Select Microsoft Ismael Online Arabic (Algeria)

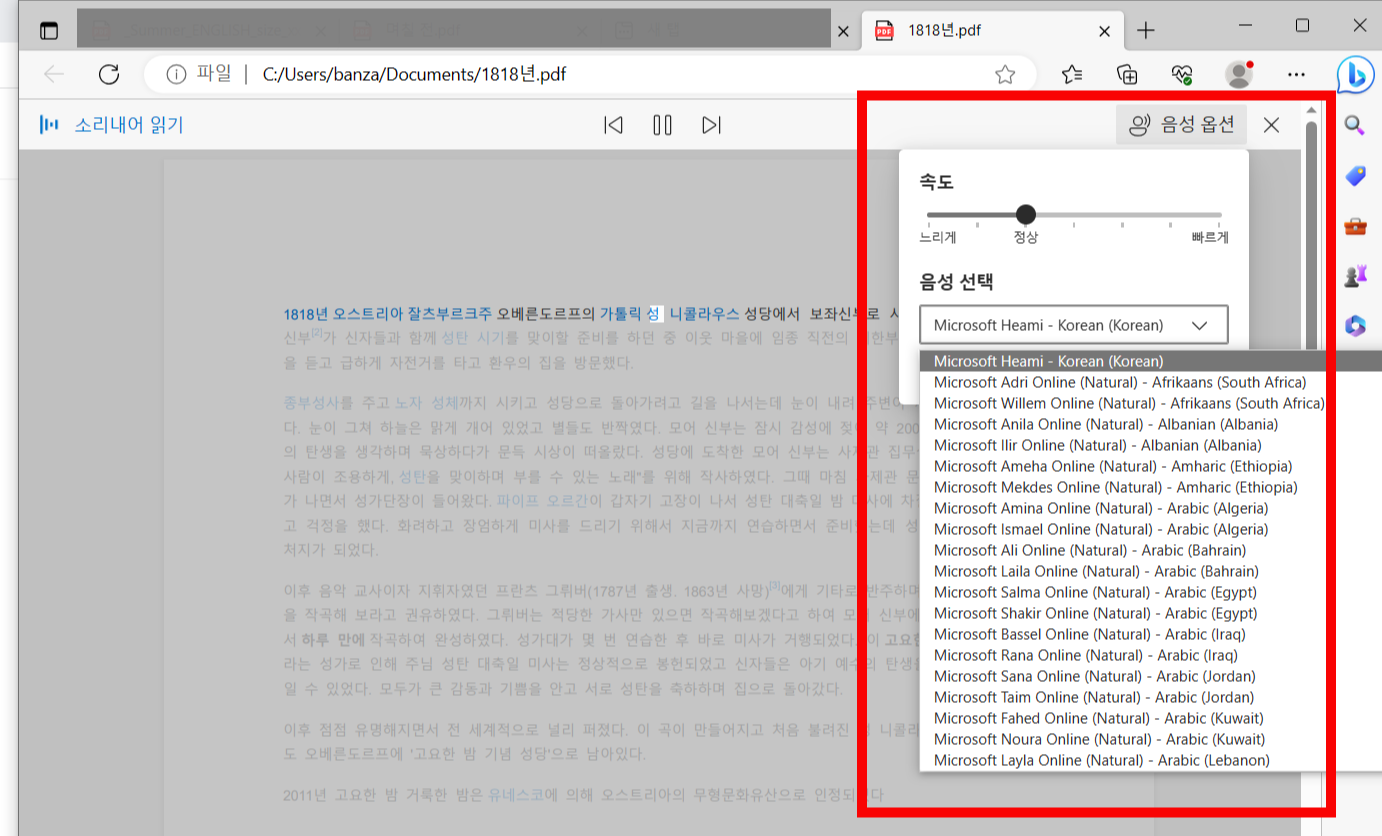pos(1150,529)
